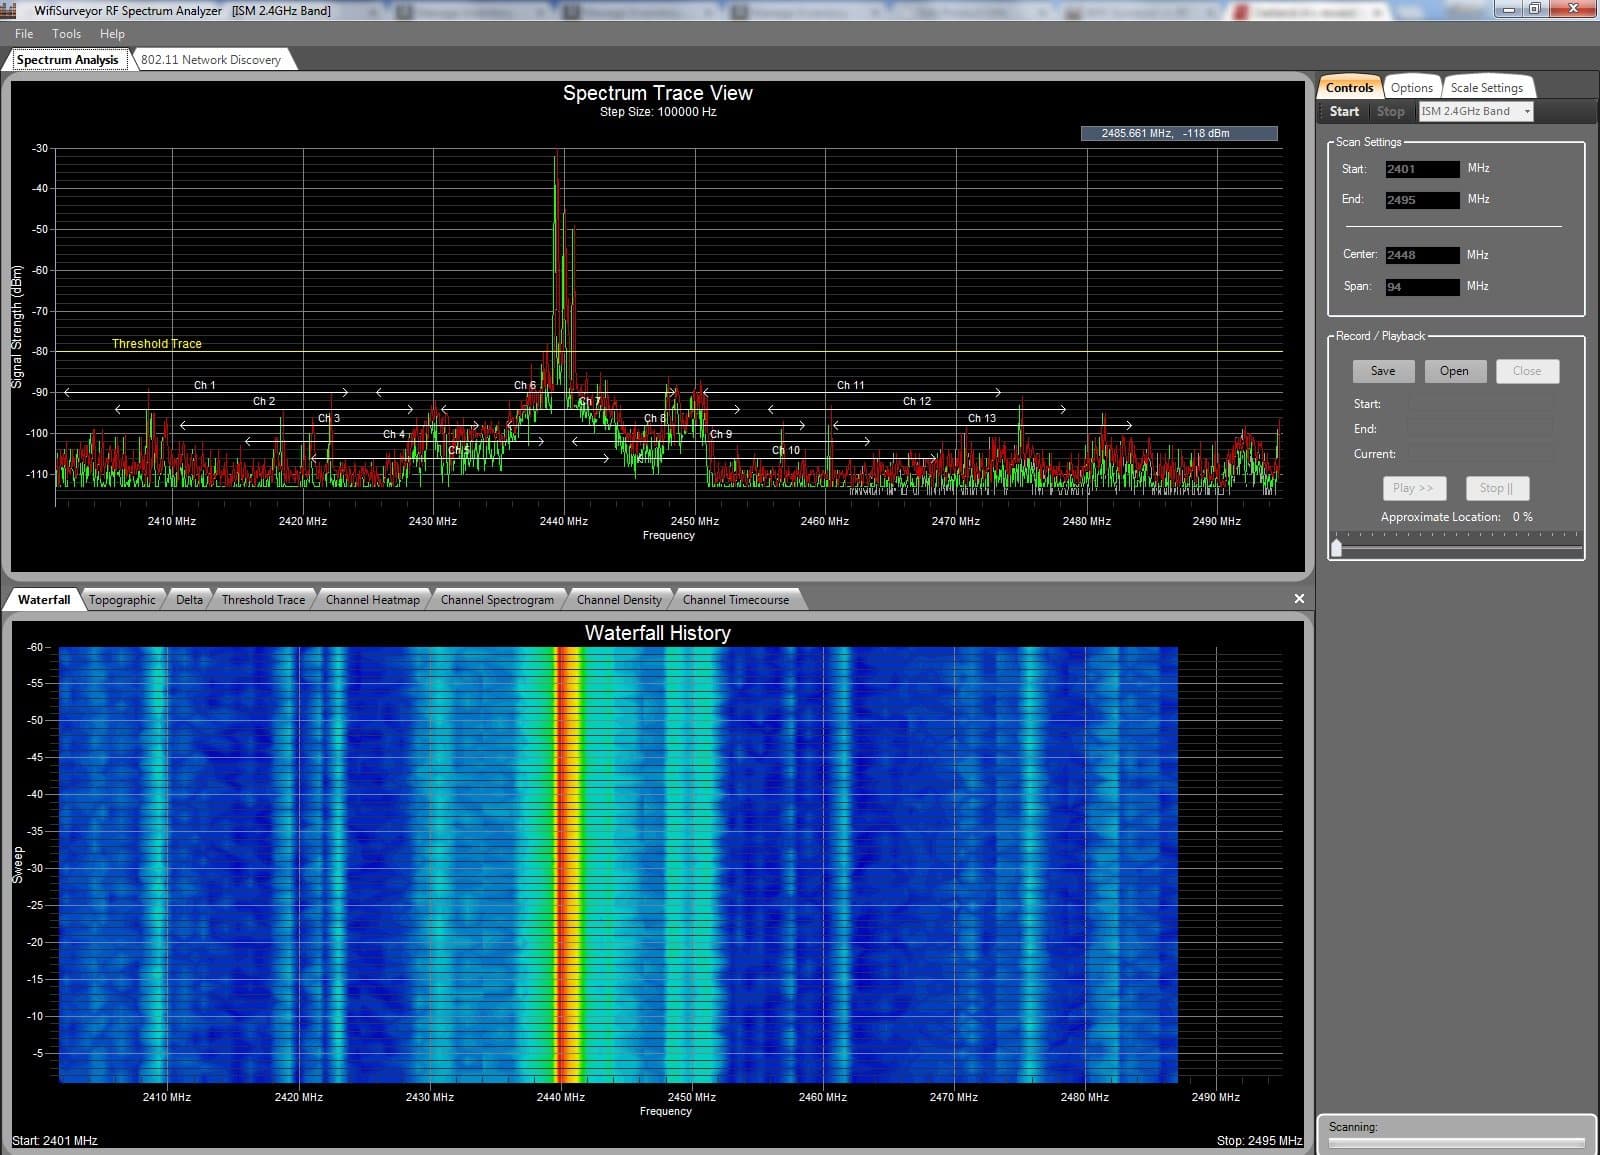This screenshot has height=1155, width=1600.
Task: Open the Scale Settings tab
Action: click(x=1487, y=87)
